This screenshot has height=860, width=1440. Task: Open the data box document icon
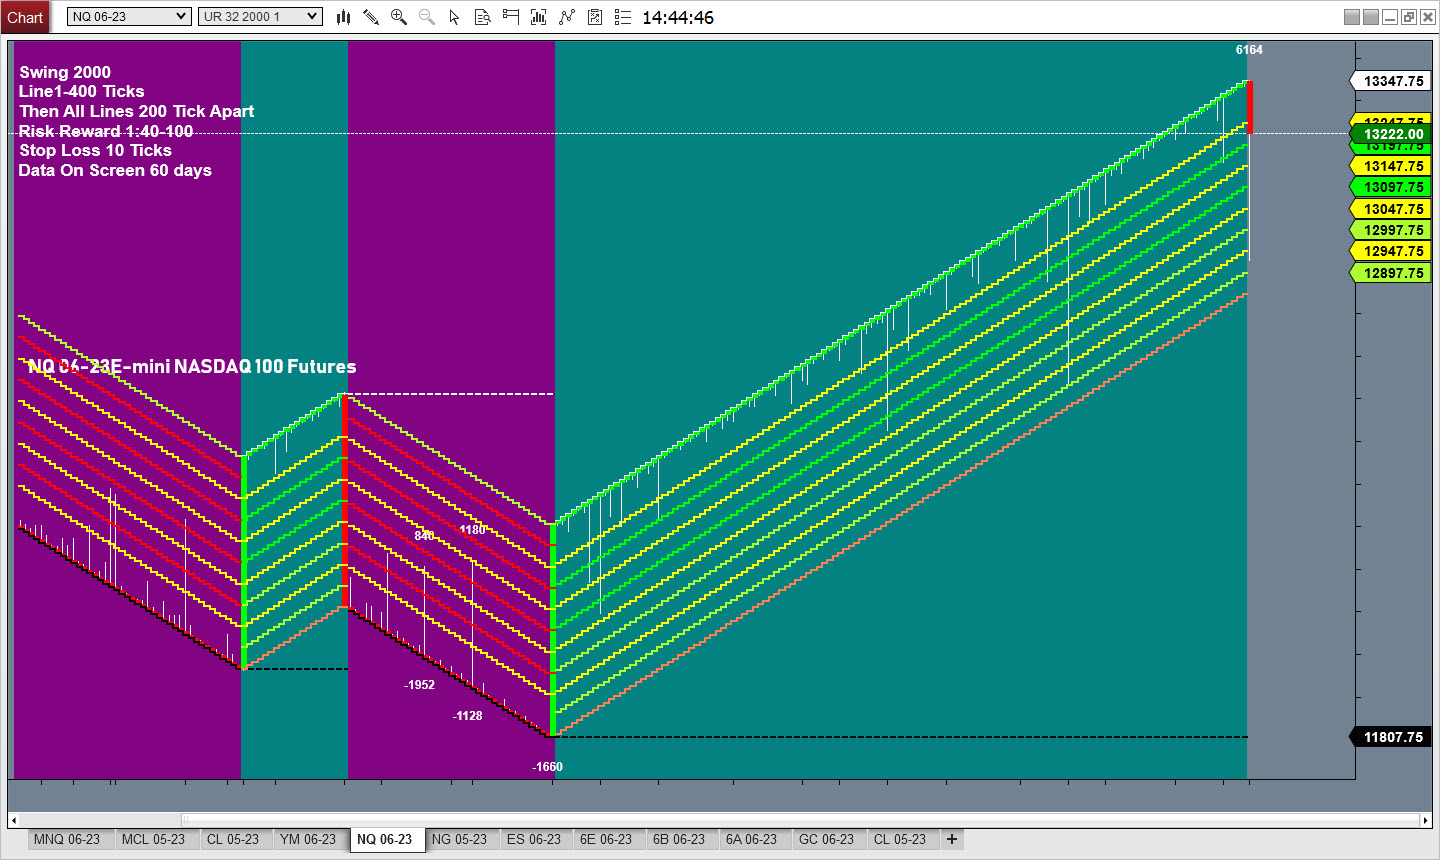pyautogui.click(x=482, y=17)
